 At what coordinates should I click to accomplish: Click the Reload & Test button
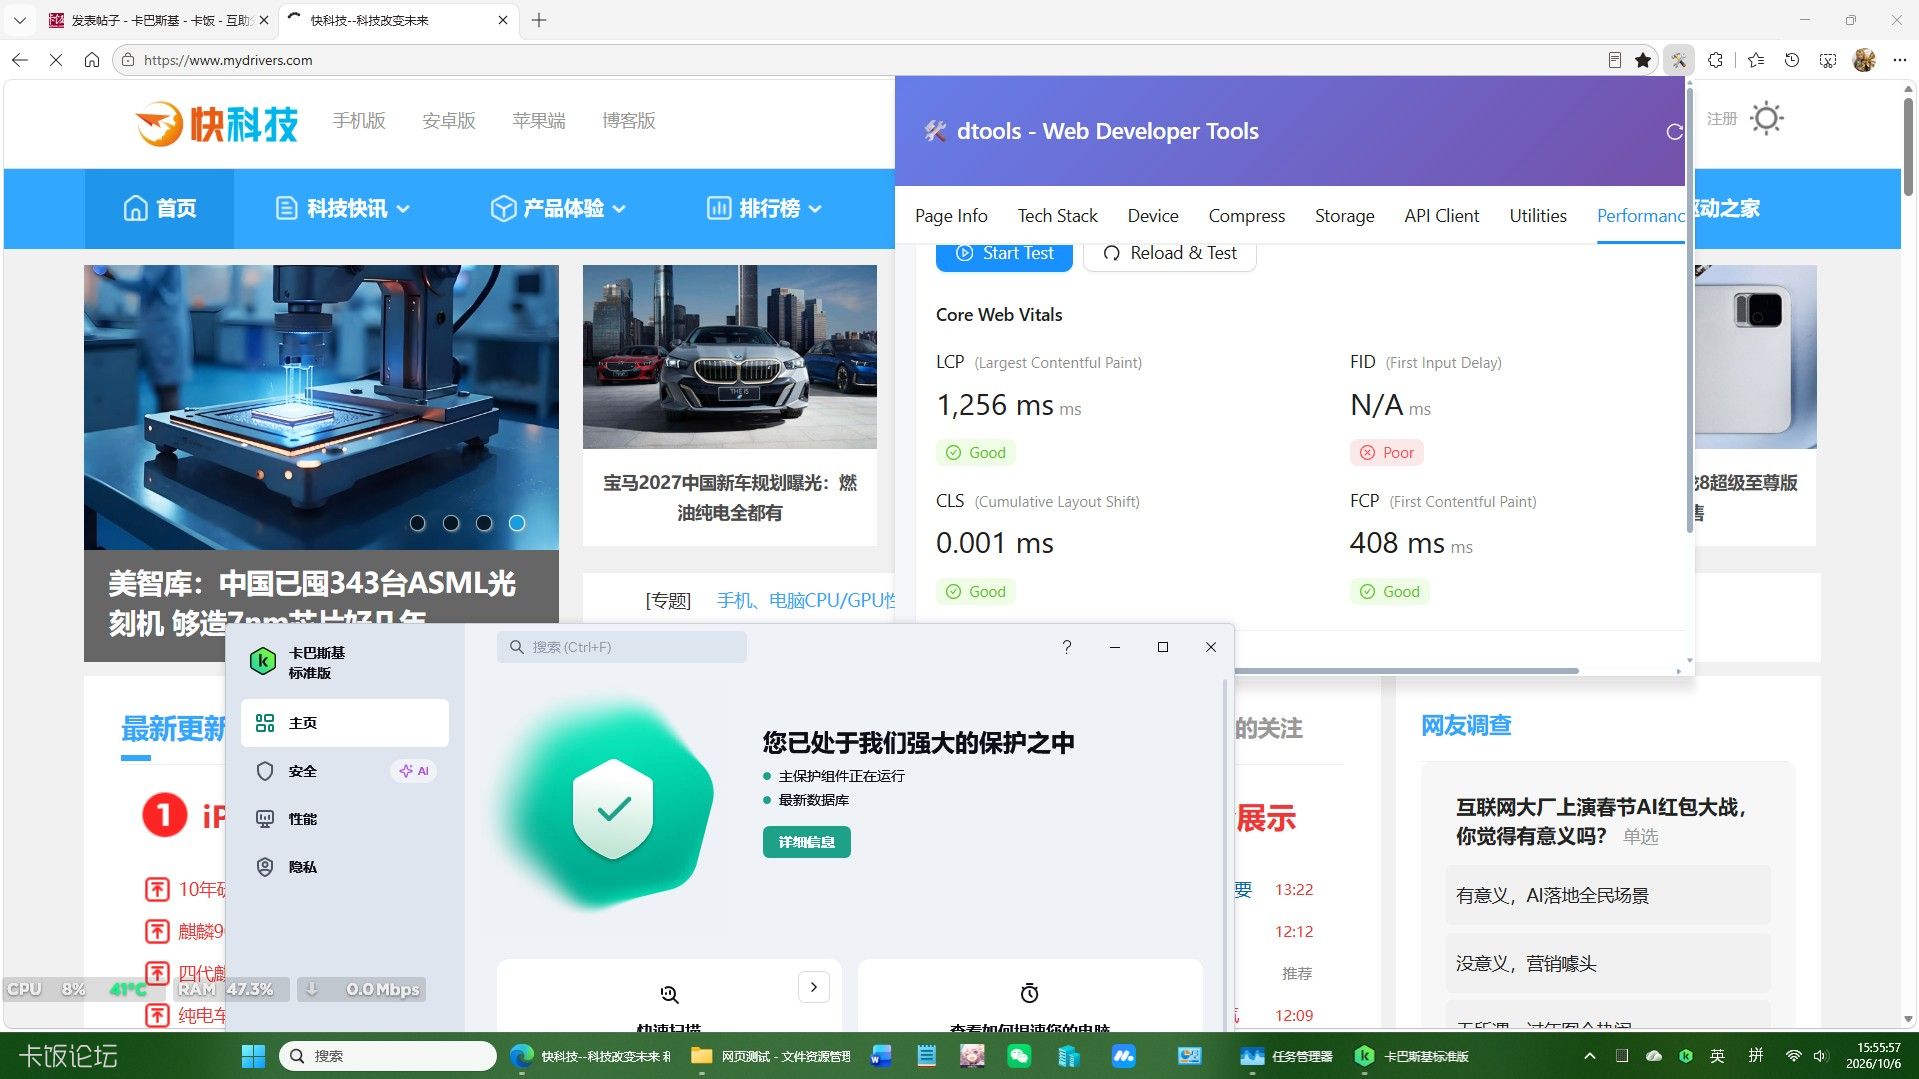(x=1169, y=254)
